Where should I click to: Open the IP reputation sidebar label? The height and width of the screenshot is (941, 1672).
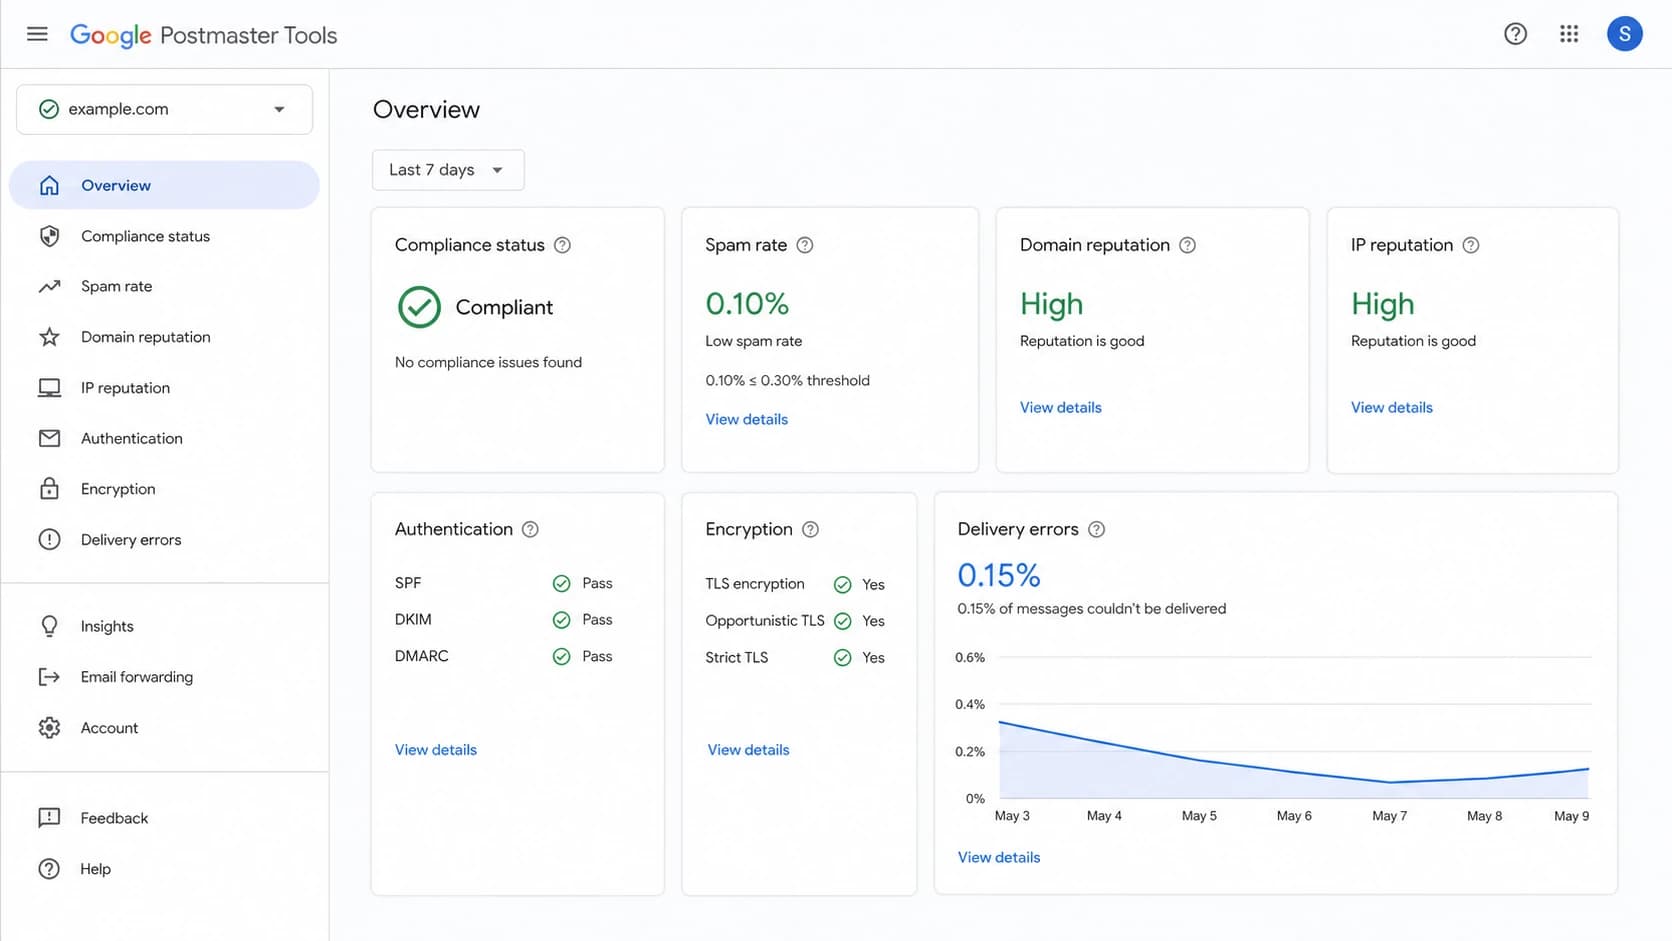[125, 388]
